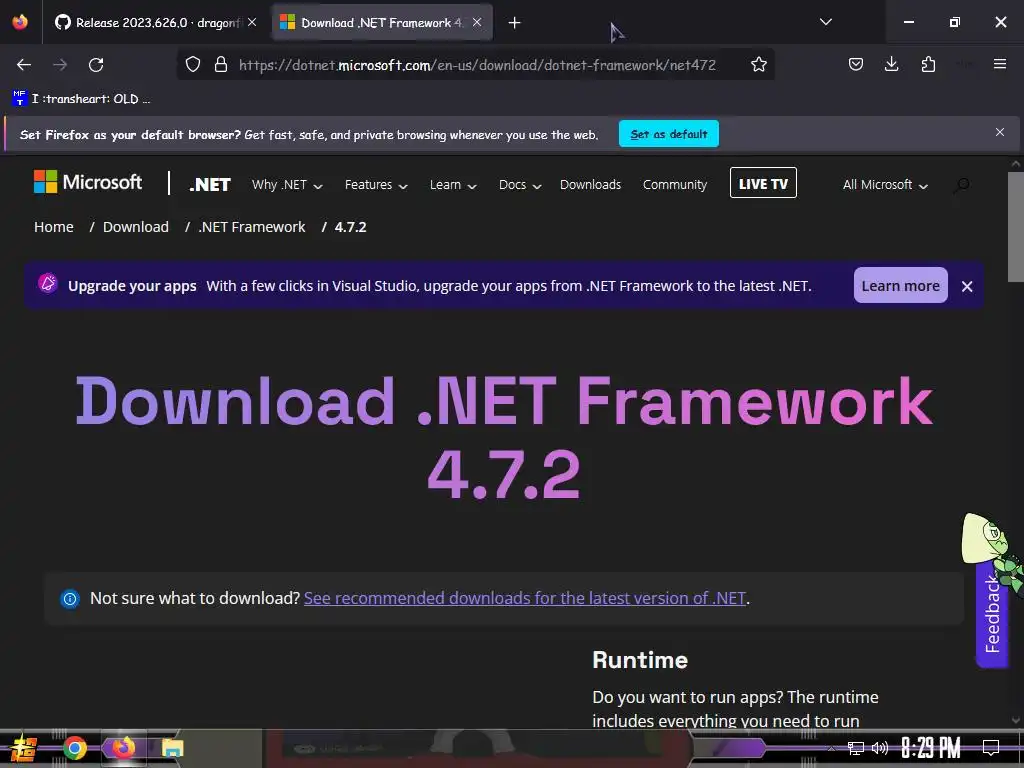Screen dimensions: 1024x768
Task: Open the extensions puzzle icon
Action: pyautogui.click(x=928, y=64)
